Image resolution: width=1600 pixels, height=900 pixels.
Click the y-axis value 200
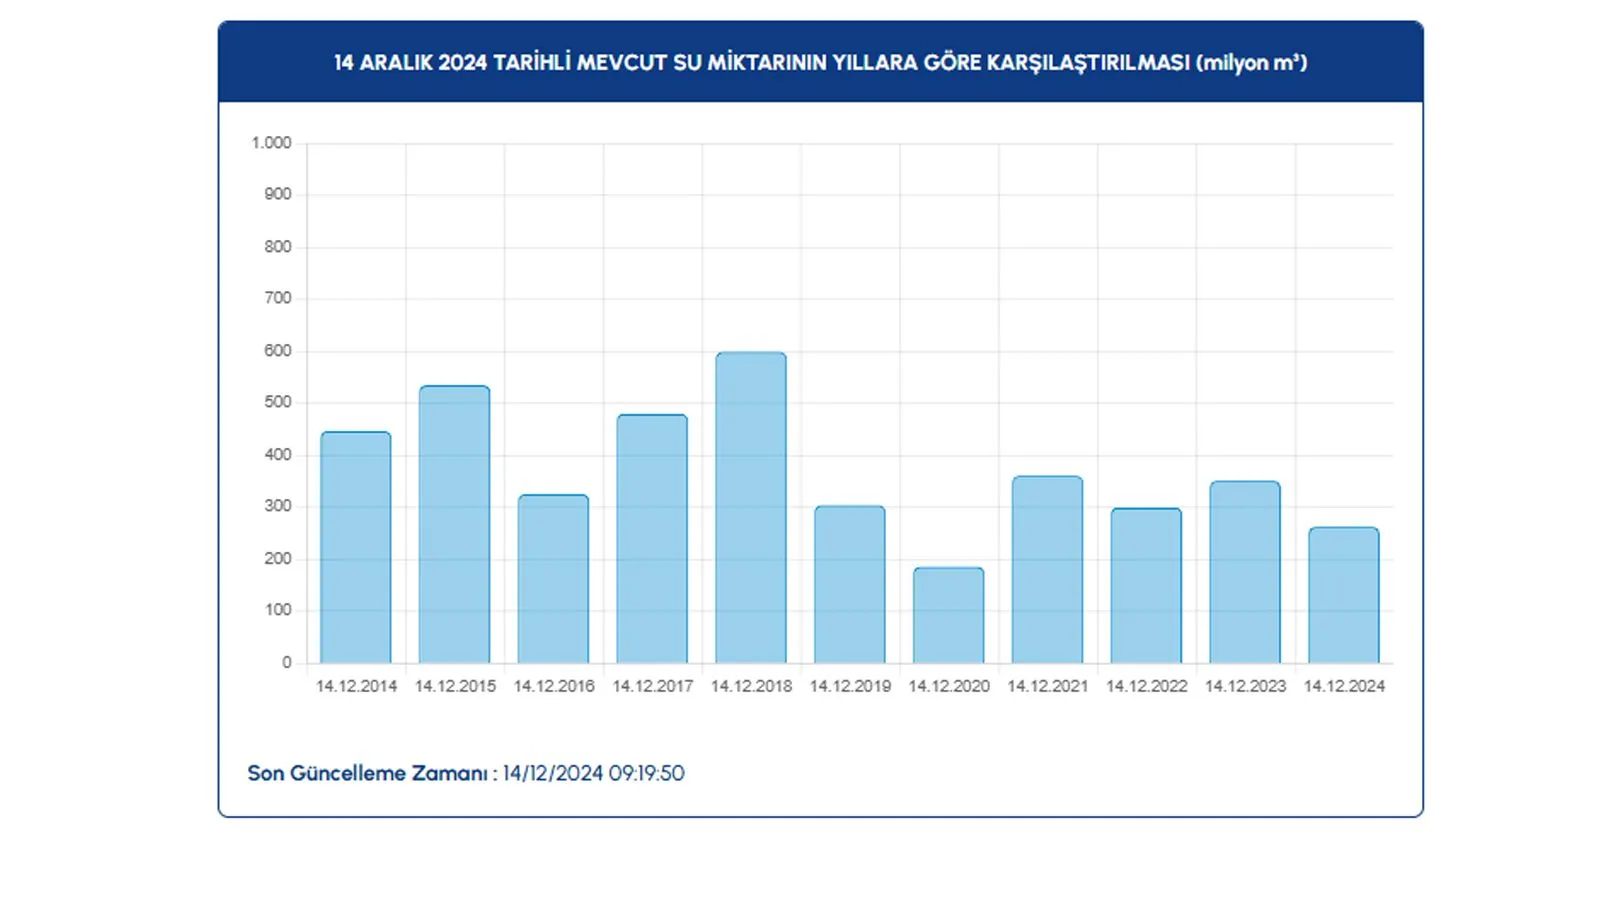(278, 559)
